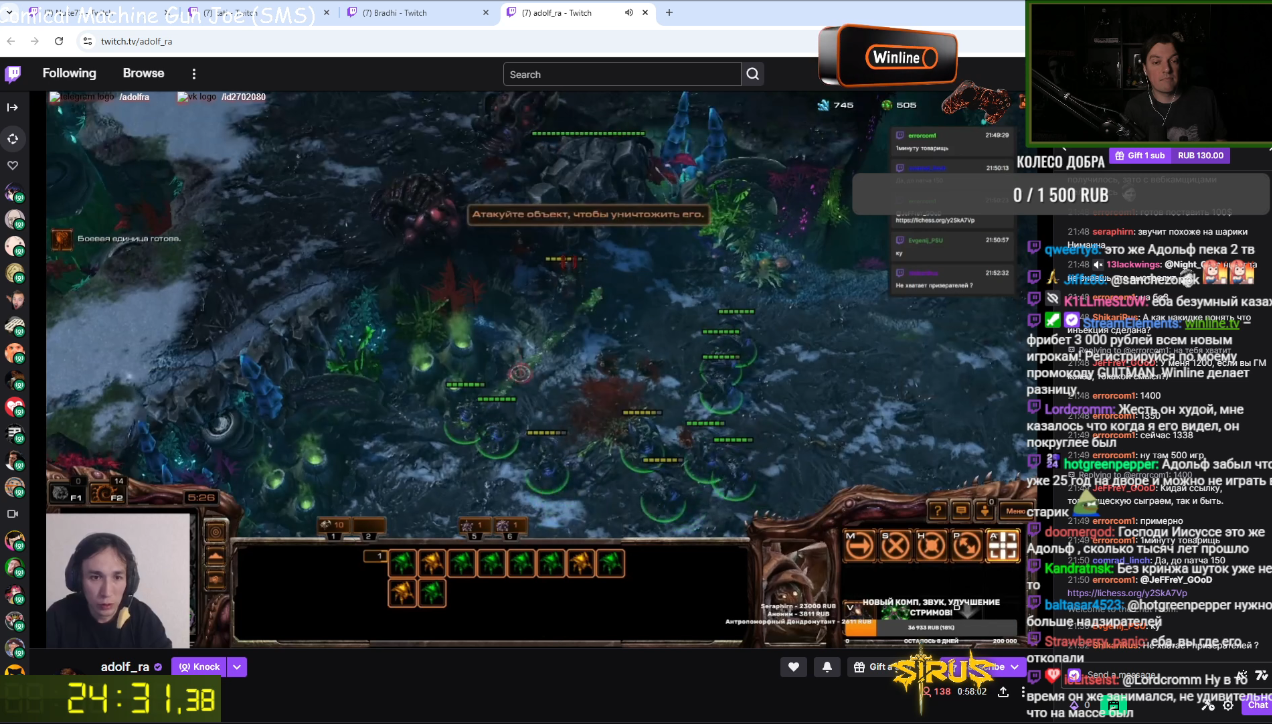
Task: Open the in-game Меню button
Action: tap(1014, 510)
